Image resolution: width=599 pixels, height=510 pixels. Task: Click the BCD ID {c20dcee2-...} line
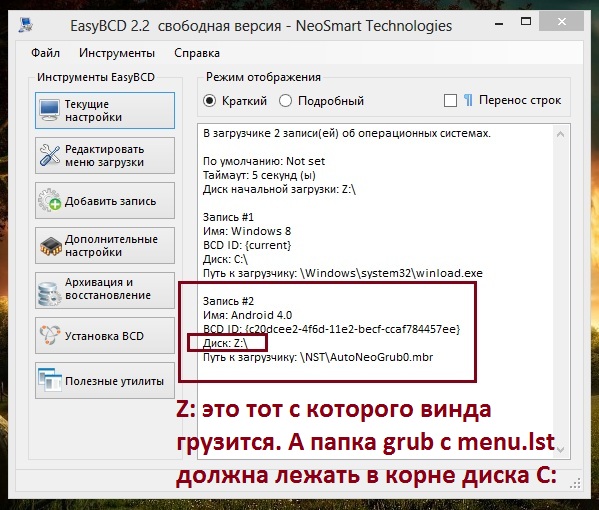point(332,329)
